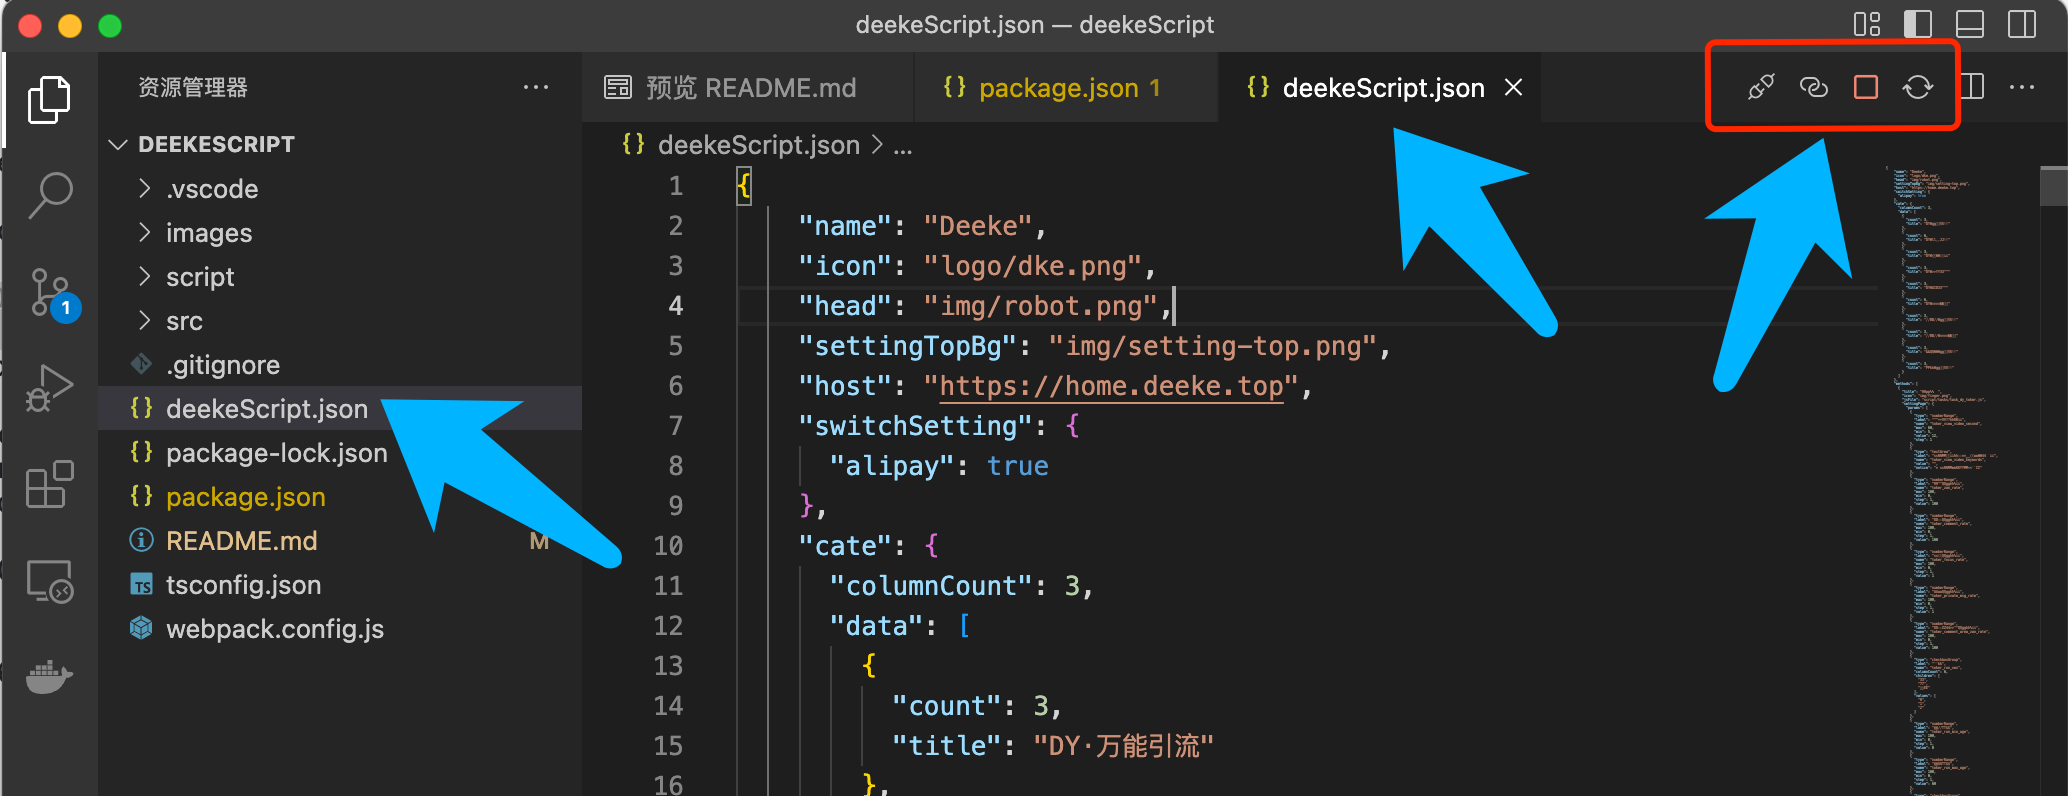Screen dimensions: 2068x796
Task: Open the Run and Debug view
Action: (x=49, y=388)
